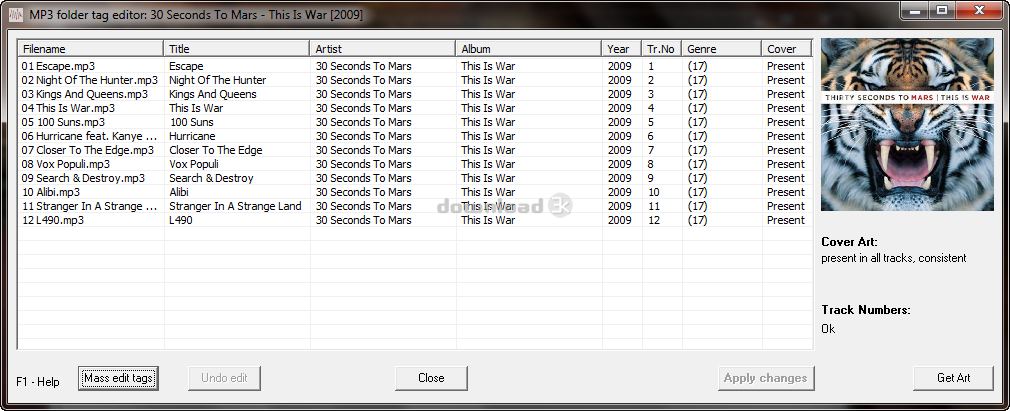
Task: Select file 01 Escape.mp3
Action: click(59, 66)
